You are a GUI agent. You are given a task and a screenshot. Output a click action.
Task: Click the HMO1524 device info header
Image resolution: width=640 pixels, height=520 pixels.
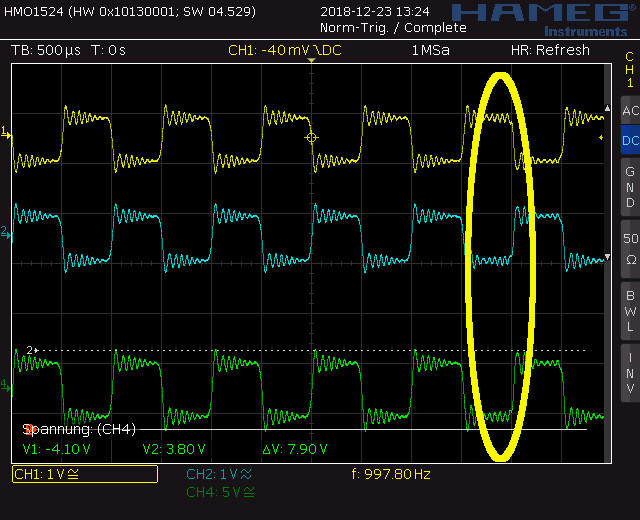pyautogui.click(x=130, y=11)
